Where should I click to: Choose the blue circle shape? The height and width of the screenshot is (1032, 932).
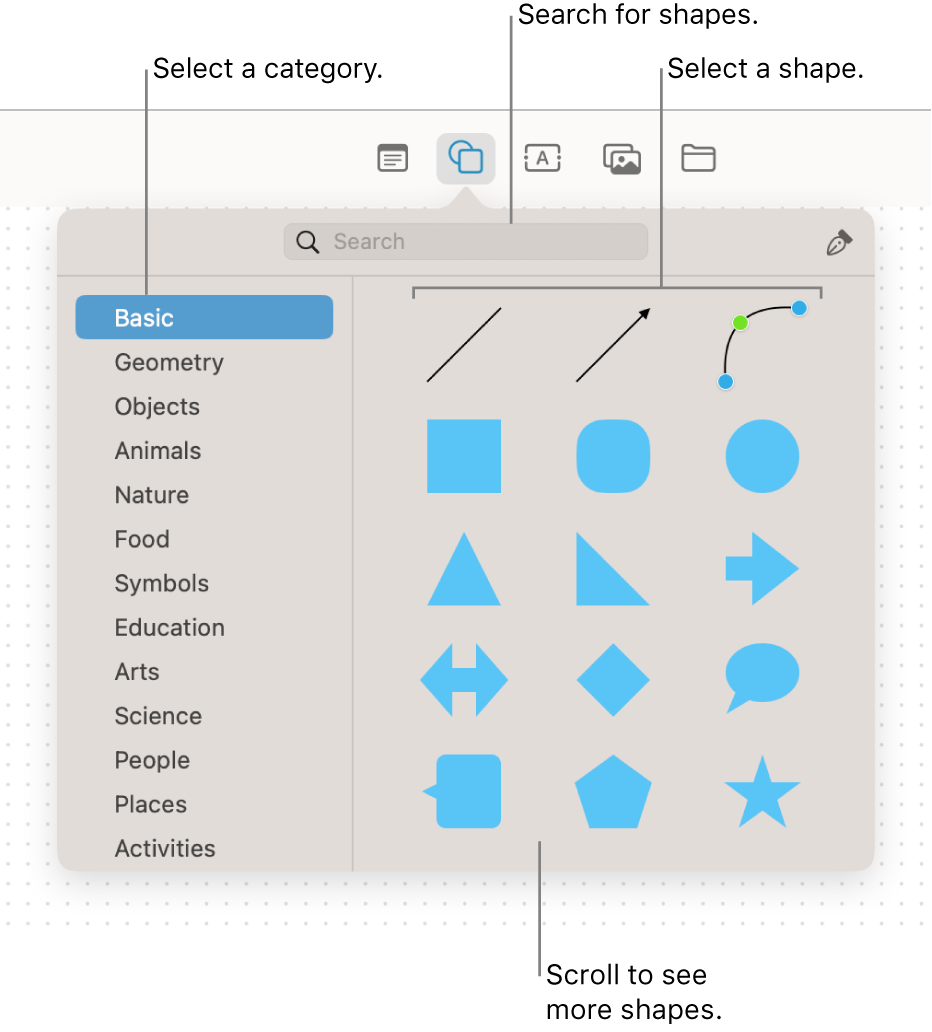click(x=762, y=457)
